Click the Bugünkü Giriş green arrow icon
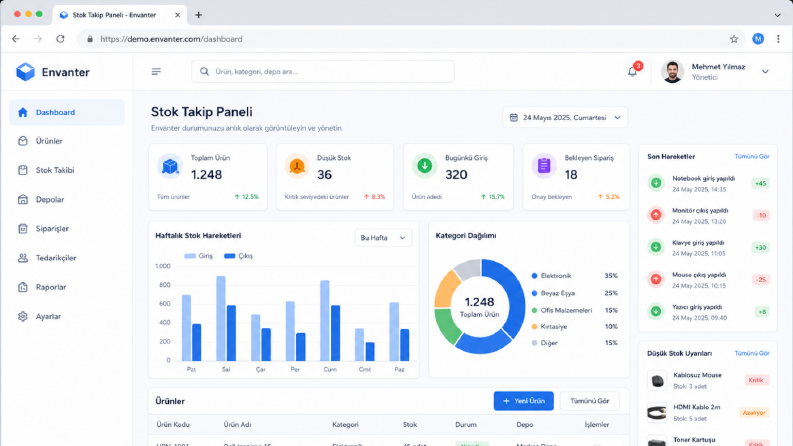The width and height of the screenshot is (793, 446). click(424, 166)
